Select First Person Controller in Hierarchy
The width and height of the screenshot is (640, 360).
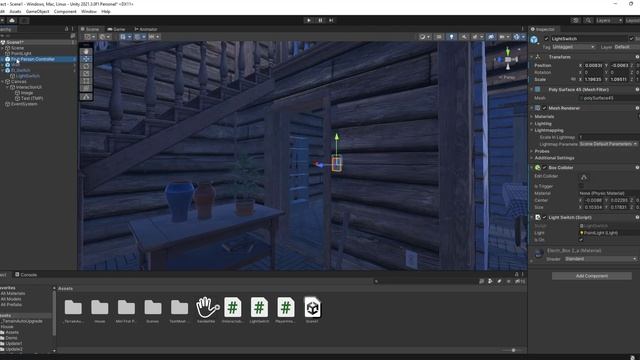tap(38, 59)
